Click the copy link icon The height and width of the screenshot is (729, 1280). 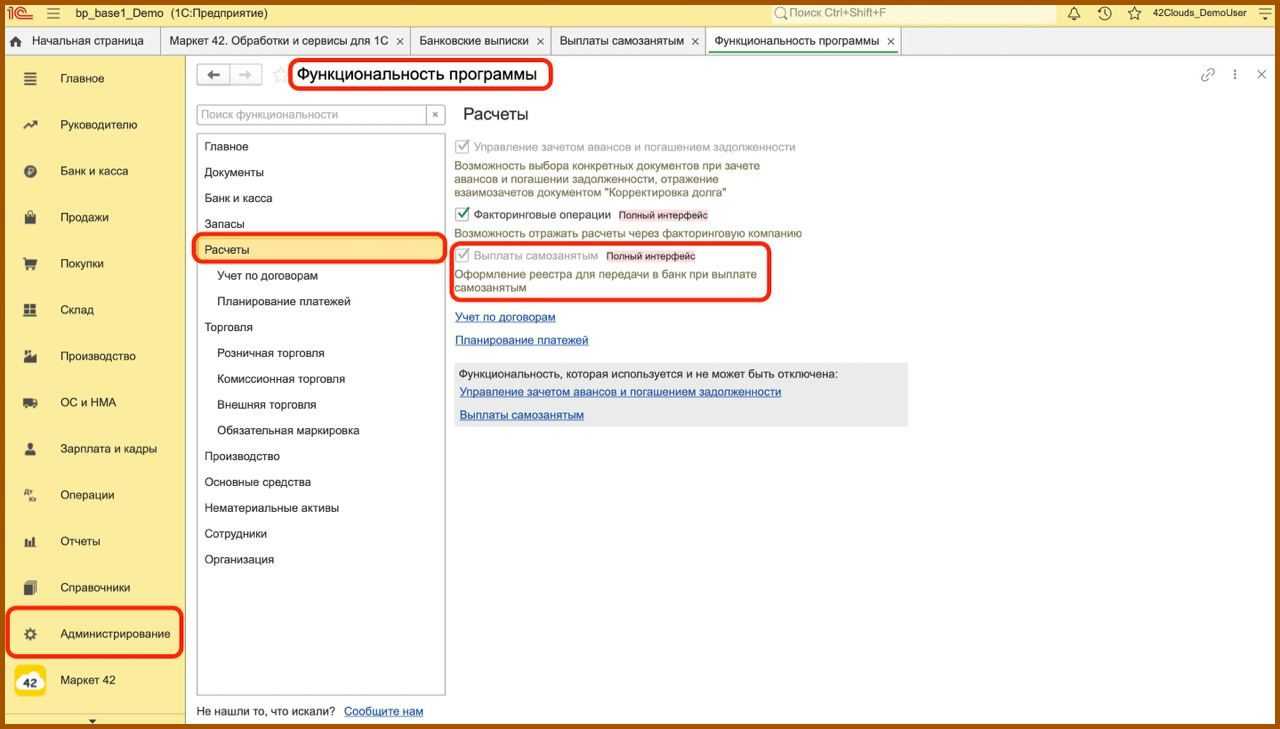pyautogui.click(x=1207, y=75)
